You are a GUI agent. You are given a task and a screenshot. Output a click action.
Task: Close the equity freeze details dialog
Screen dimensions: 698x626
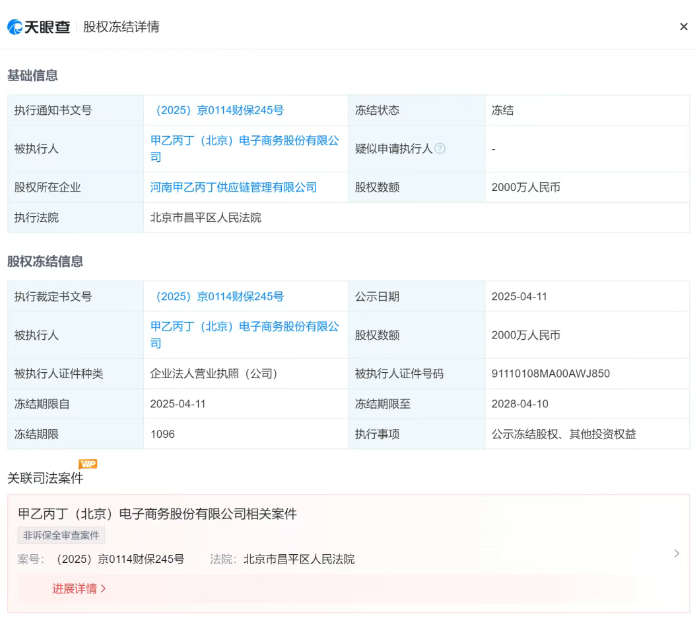pyautogui.click(x=683, y=27)
